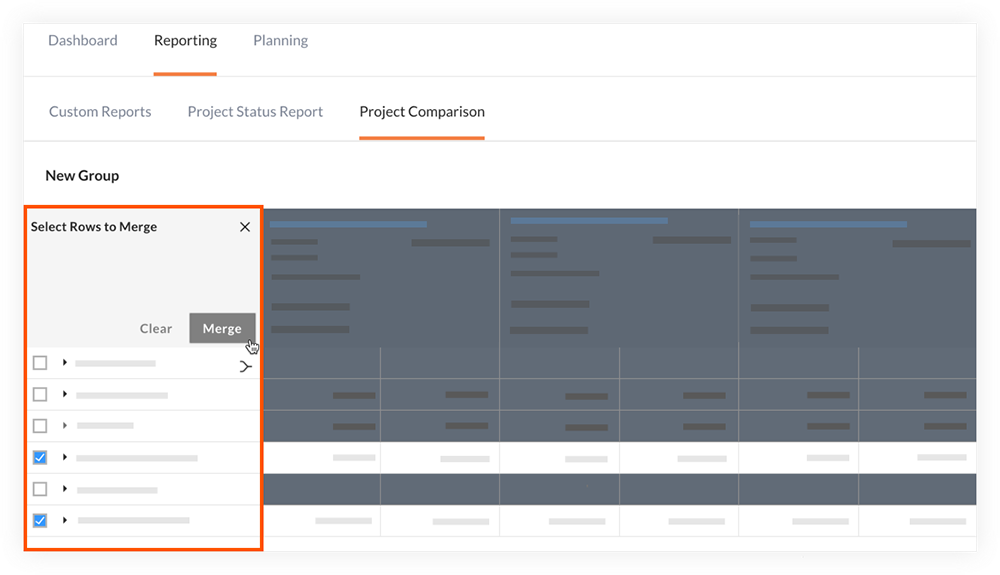The width and height of the screenshot is (1000, 575).
Task: Select the Project Status Report sub-tab
Action: click(255, 112)
